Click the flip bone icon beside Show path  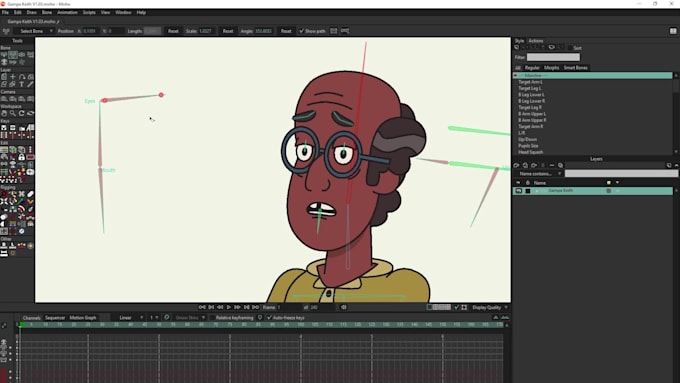click(x=333, y=31)
